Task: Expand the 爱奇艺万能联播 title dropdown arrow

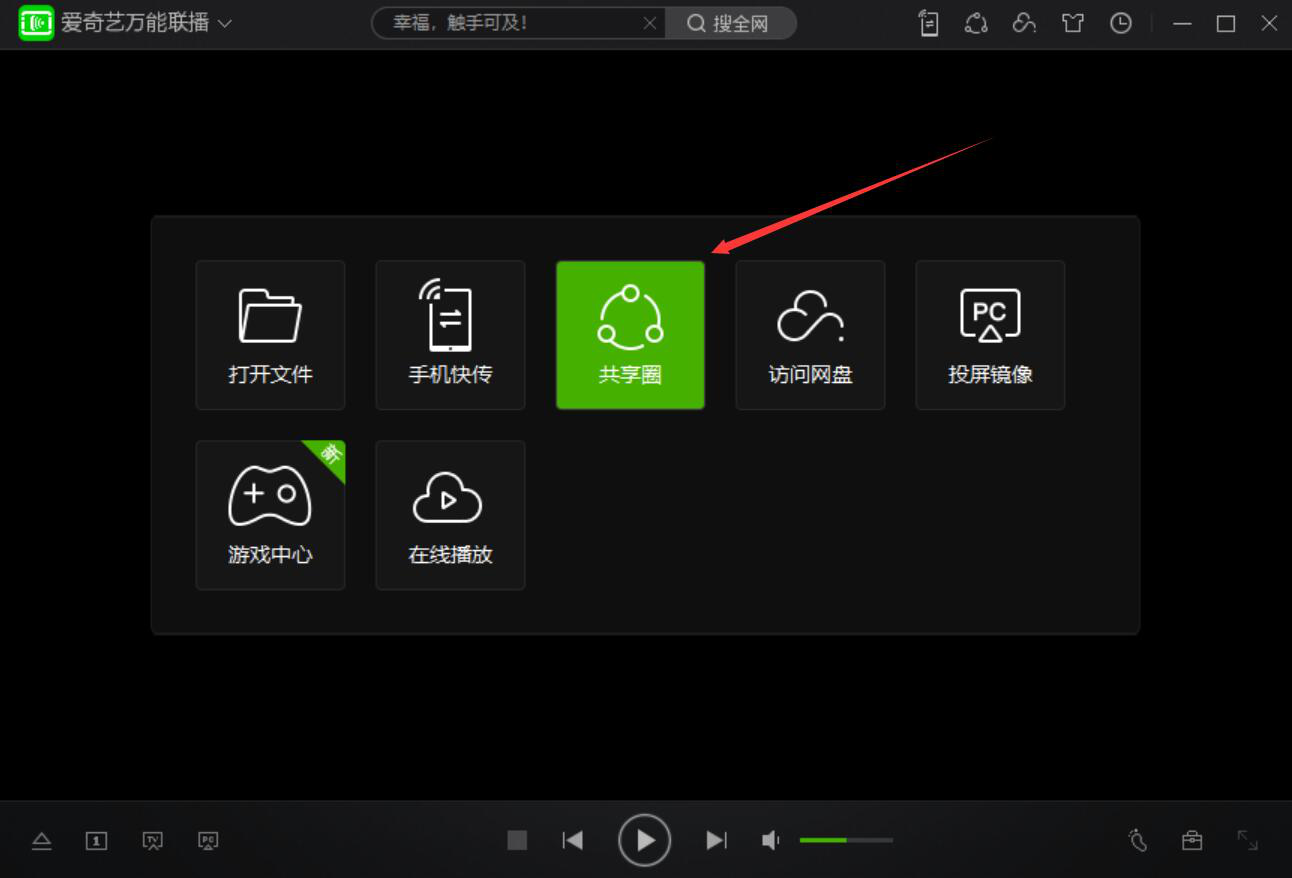Action: 224,23
